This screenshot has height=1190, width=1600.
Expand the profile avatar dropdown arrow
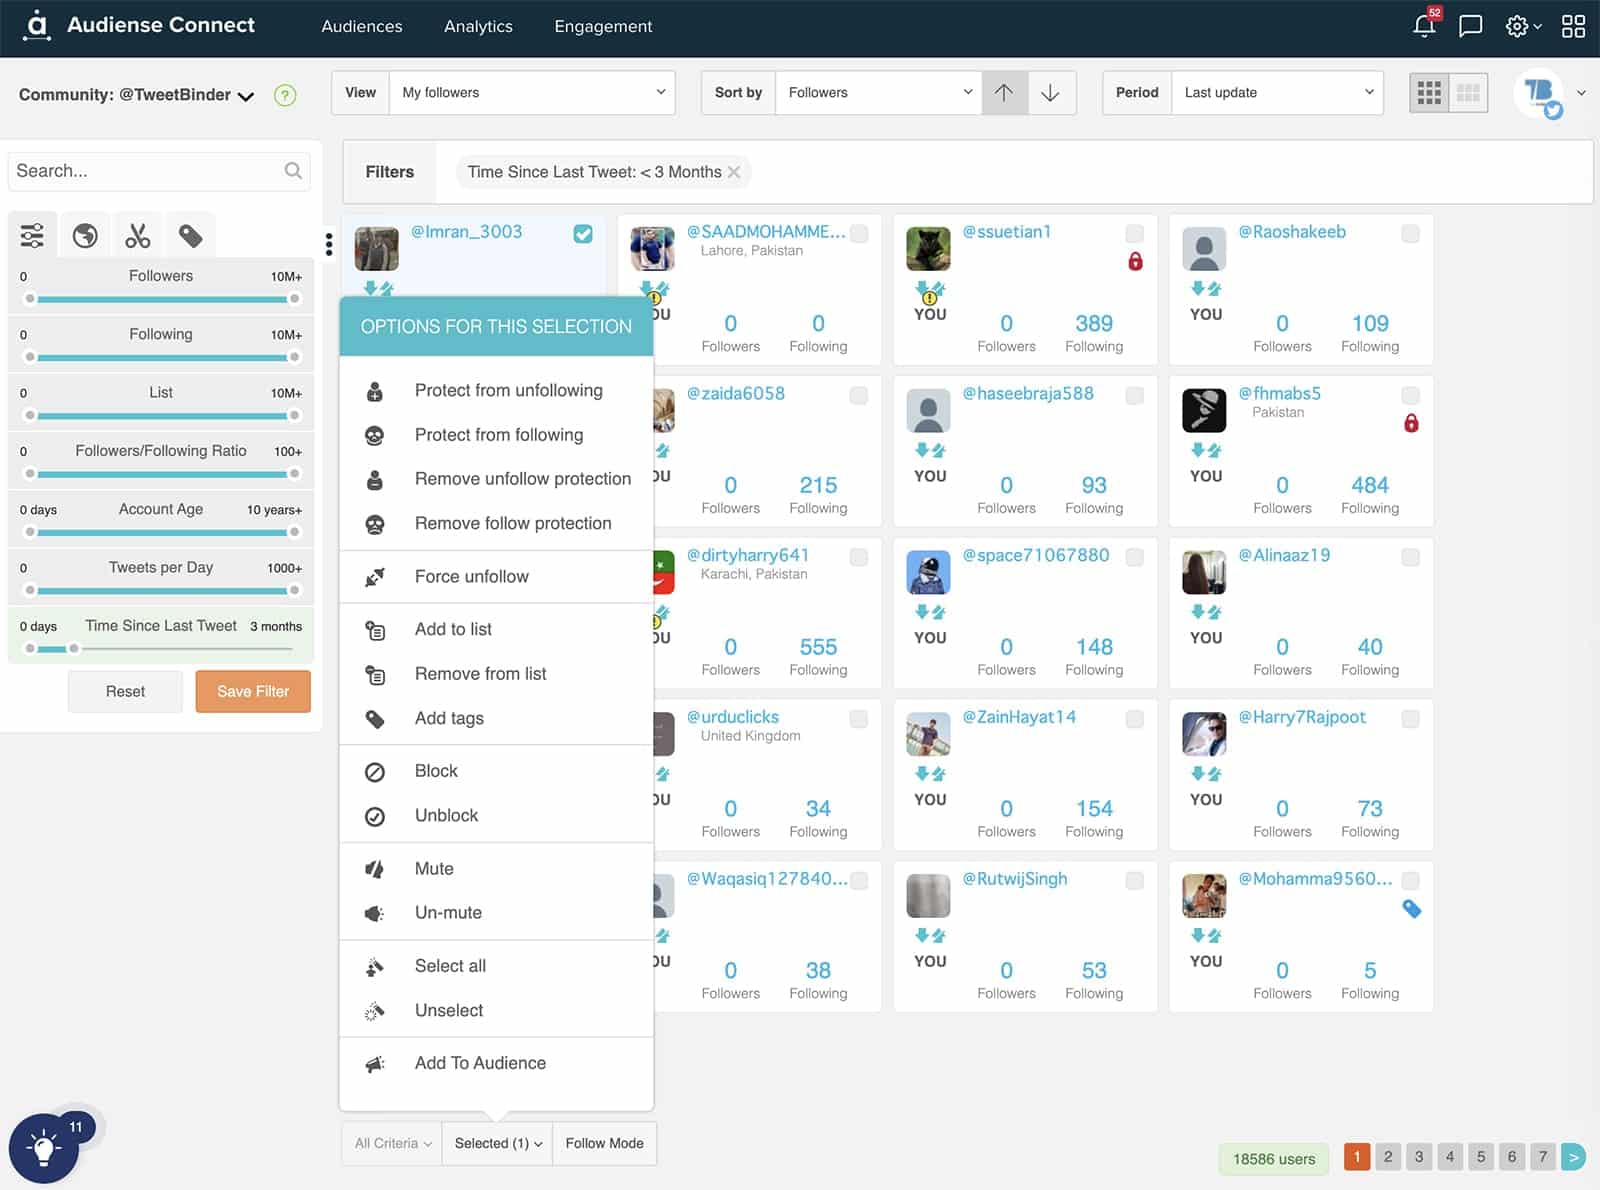pos(1581,93)
